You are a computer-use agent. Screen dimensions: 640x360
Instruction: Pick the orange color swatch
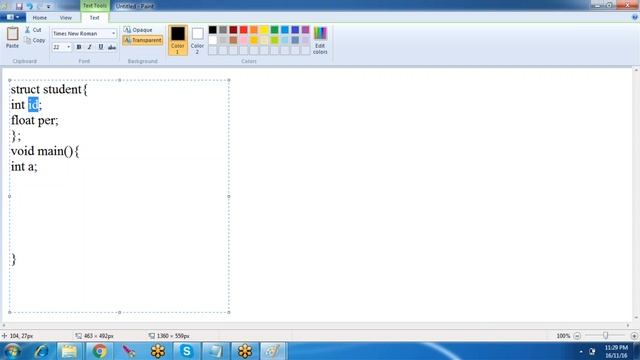254,30
